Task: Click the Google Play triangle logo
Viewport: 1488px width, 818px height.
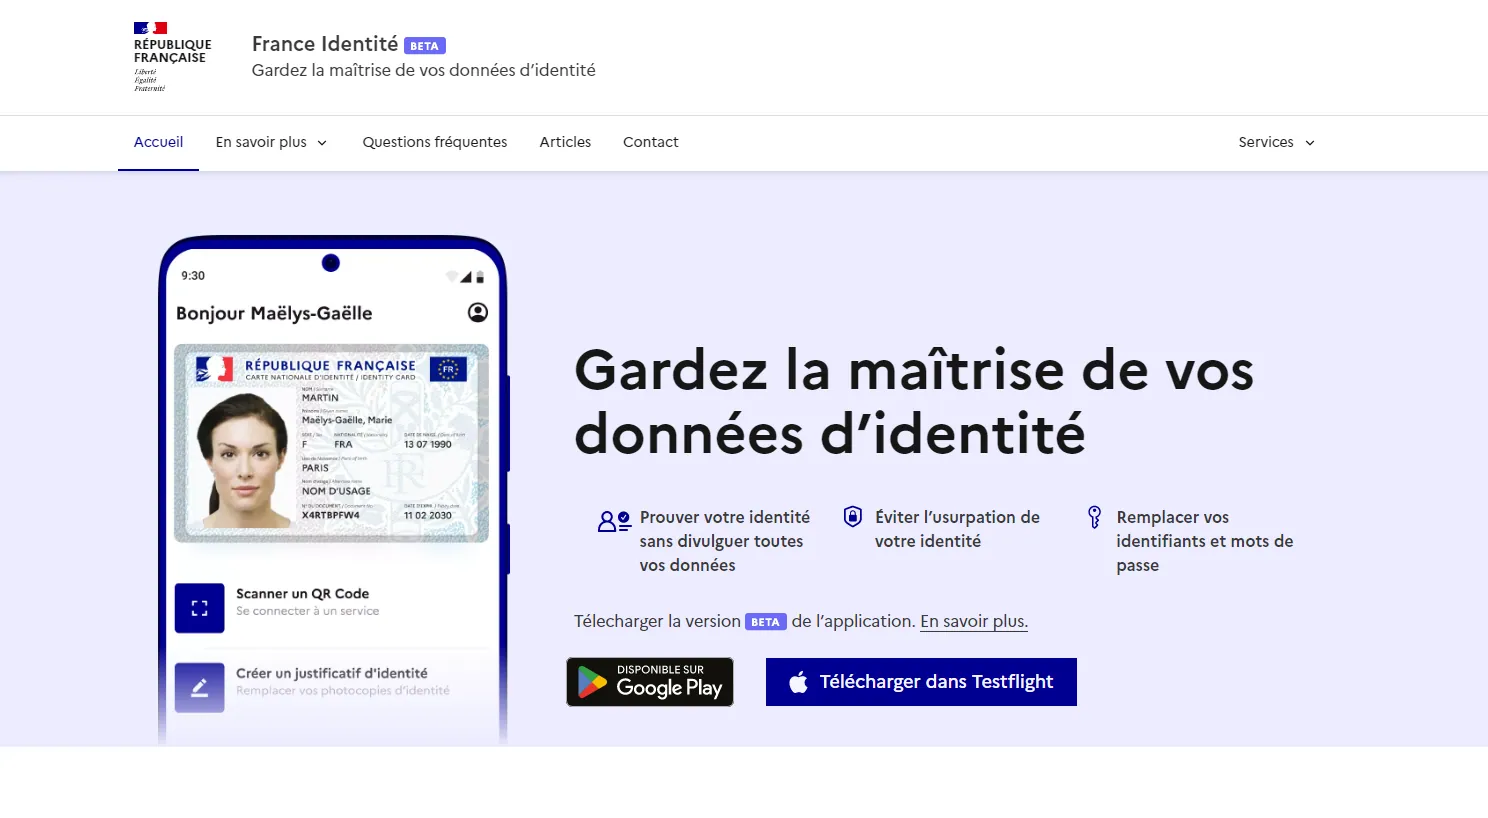Action: coord(592,682)
